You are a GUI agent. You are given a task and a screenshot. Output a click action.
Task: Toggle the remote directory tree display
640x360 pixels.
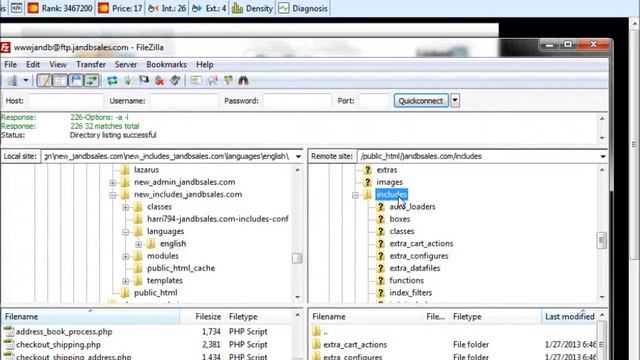(76, 80)
